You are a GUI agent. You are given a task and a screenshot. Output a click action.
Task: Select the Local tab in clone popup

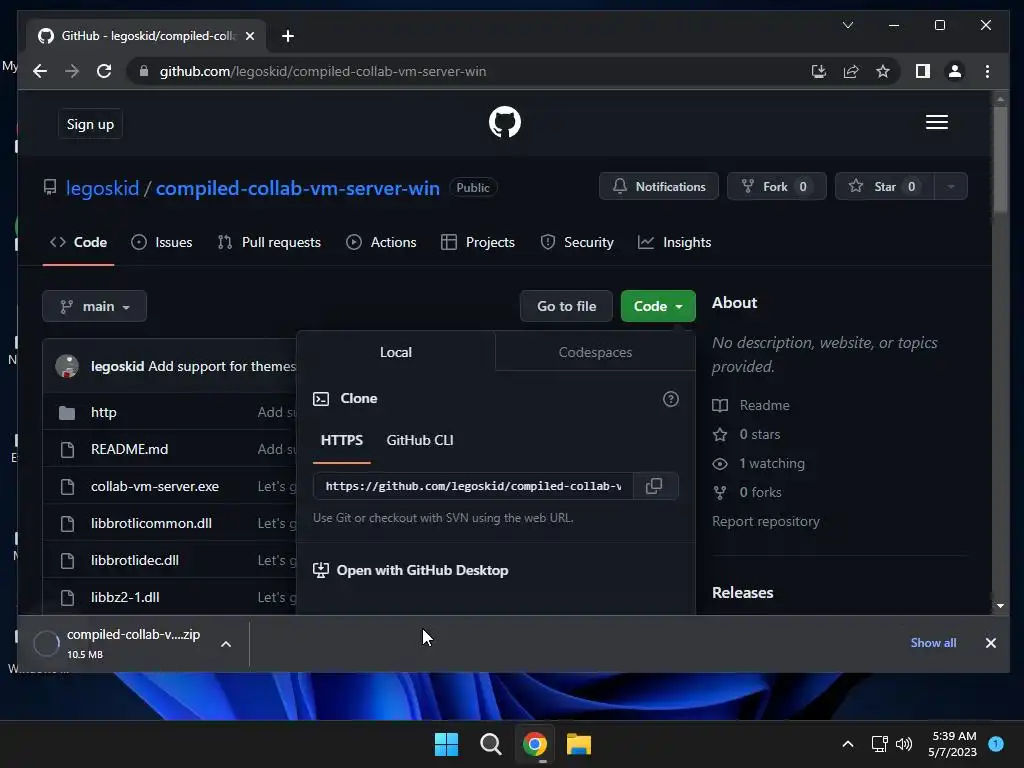[396, 352]
